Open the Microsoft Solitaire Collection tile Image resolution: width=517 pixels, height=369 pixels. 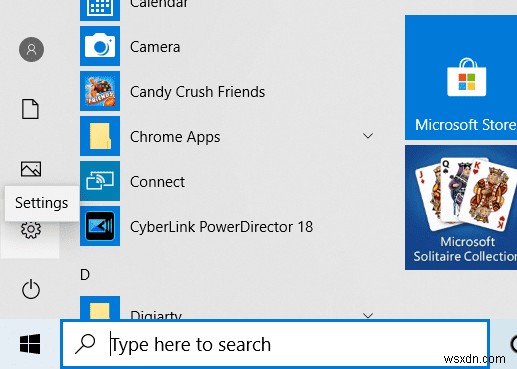pyautogui.click(x=461, y=207)
